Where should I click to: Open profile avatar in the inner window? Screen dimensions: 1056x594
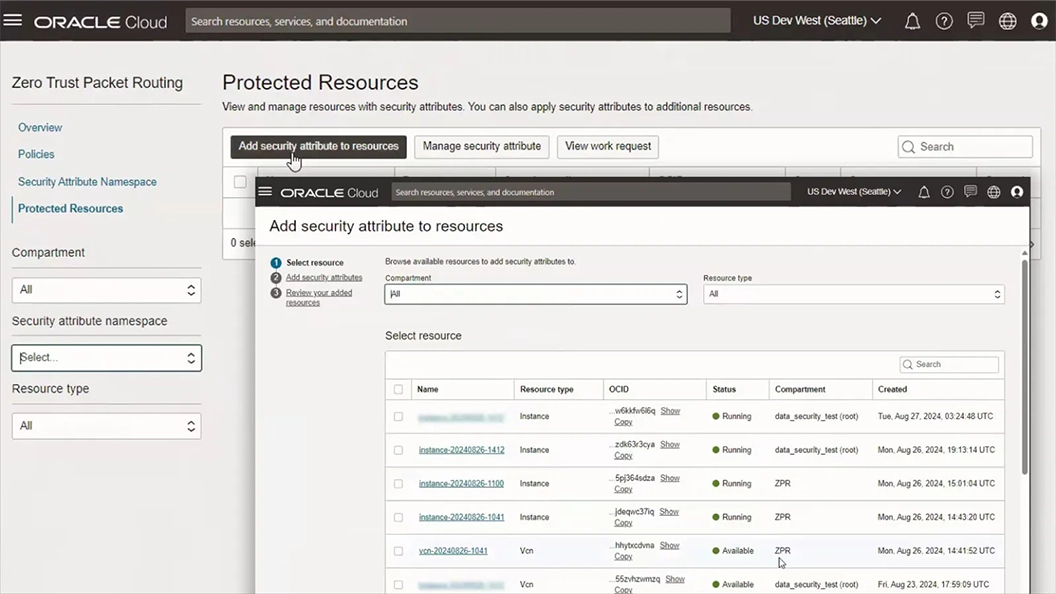coord(1017,192)
